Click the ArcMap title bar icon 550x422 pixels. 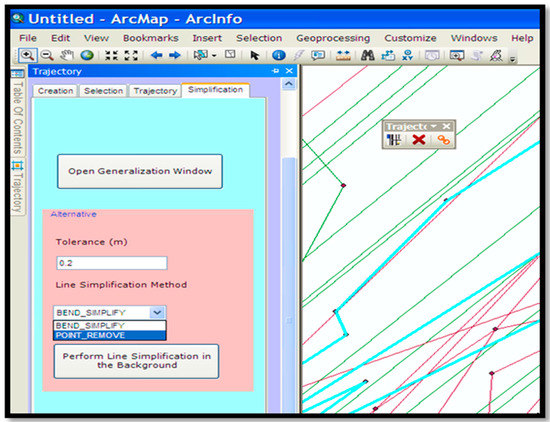[x=18, y=18]
